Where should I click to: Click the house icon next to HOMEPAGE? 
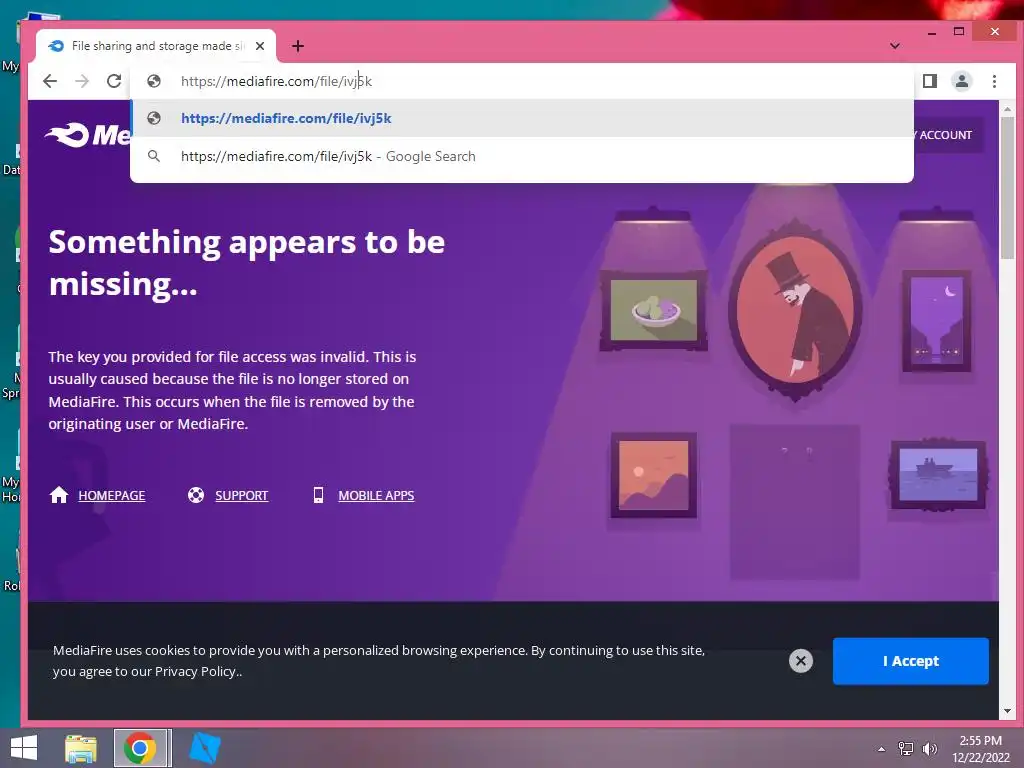point(59,495)
